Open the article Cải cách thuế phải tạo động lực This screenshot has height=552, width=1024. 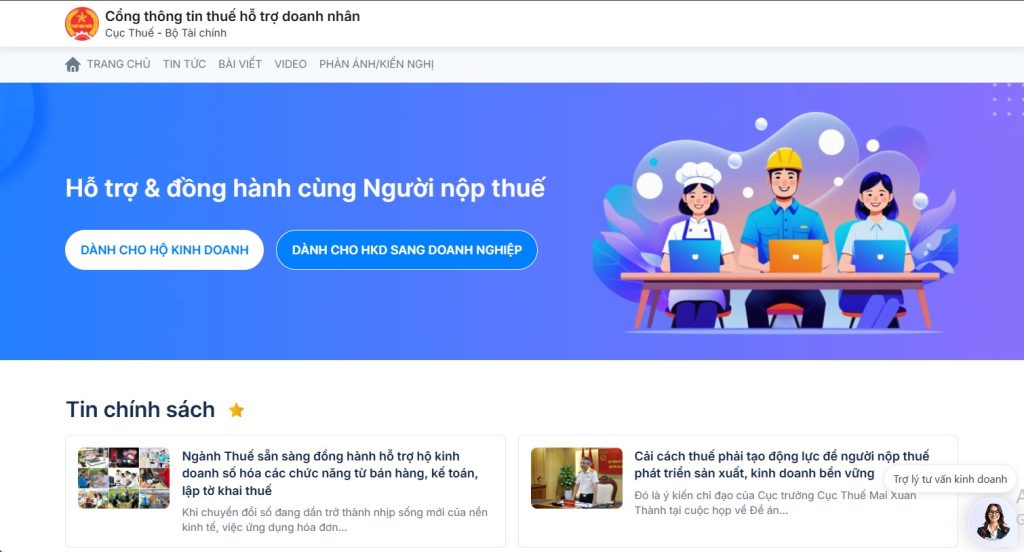(782, 464)
